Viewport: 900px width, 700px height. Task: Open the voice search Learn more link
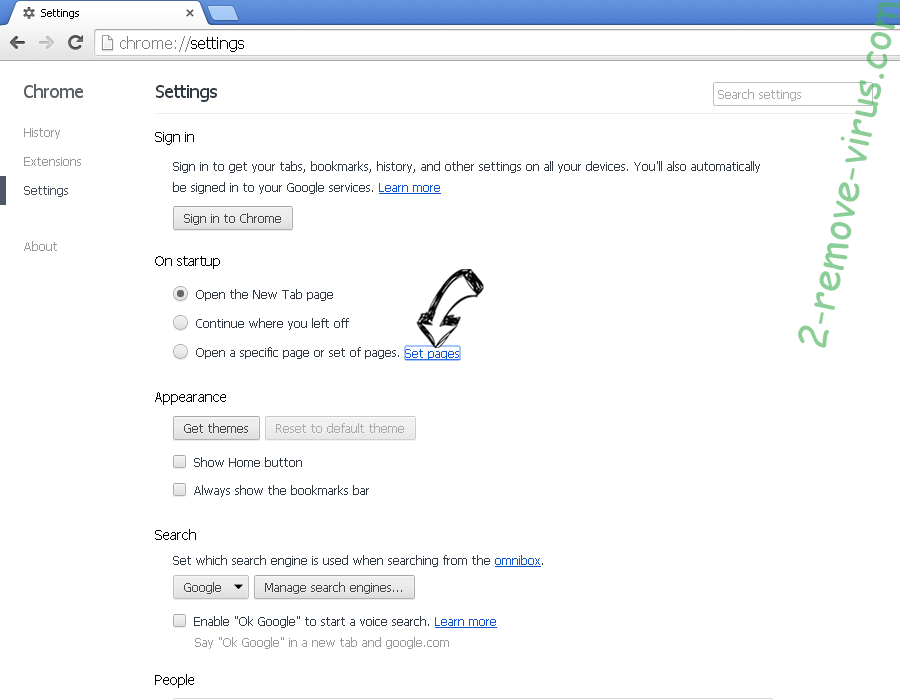coord(465,621)
